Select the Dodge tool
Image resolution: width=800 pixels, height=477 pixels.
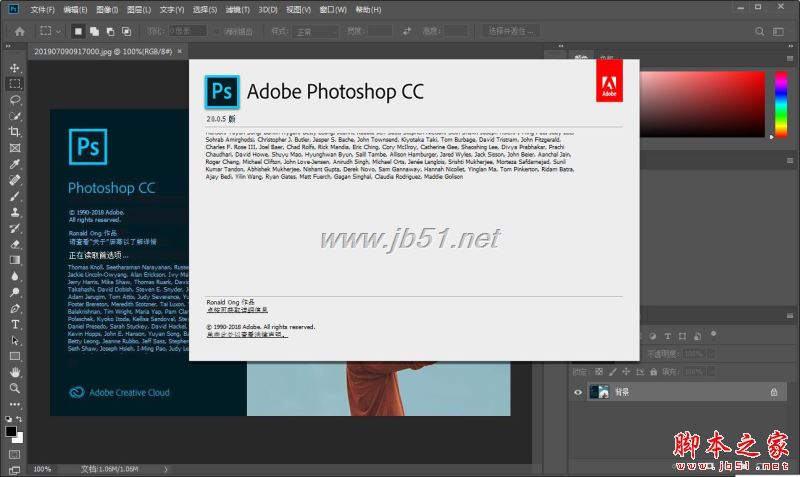14,292
